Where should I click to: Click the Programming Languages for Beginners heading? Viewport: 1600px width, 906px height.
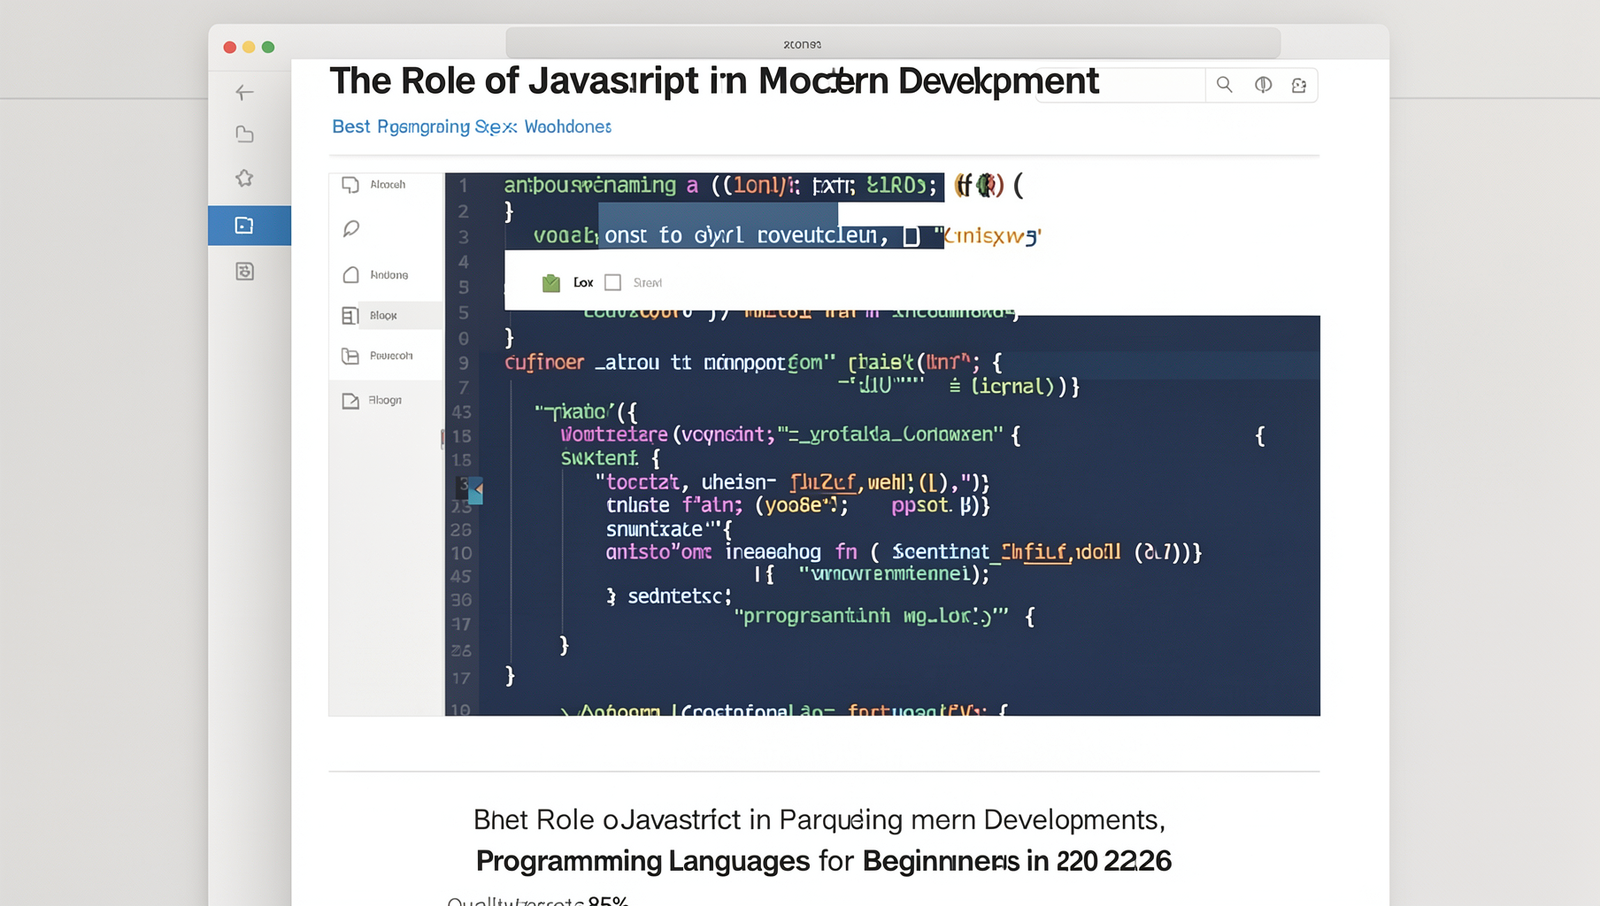click(x=823, y=861)
